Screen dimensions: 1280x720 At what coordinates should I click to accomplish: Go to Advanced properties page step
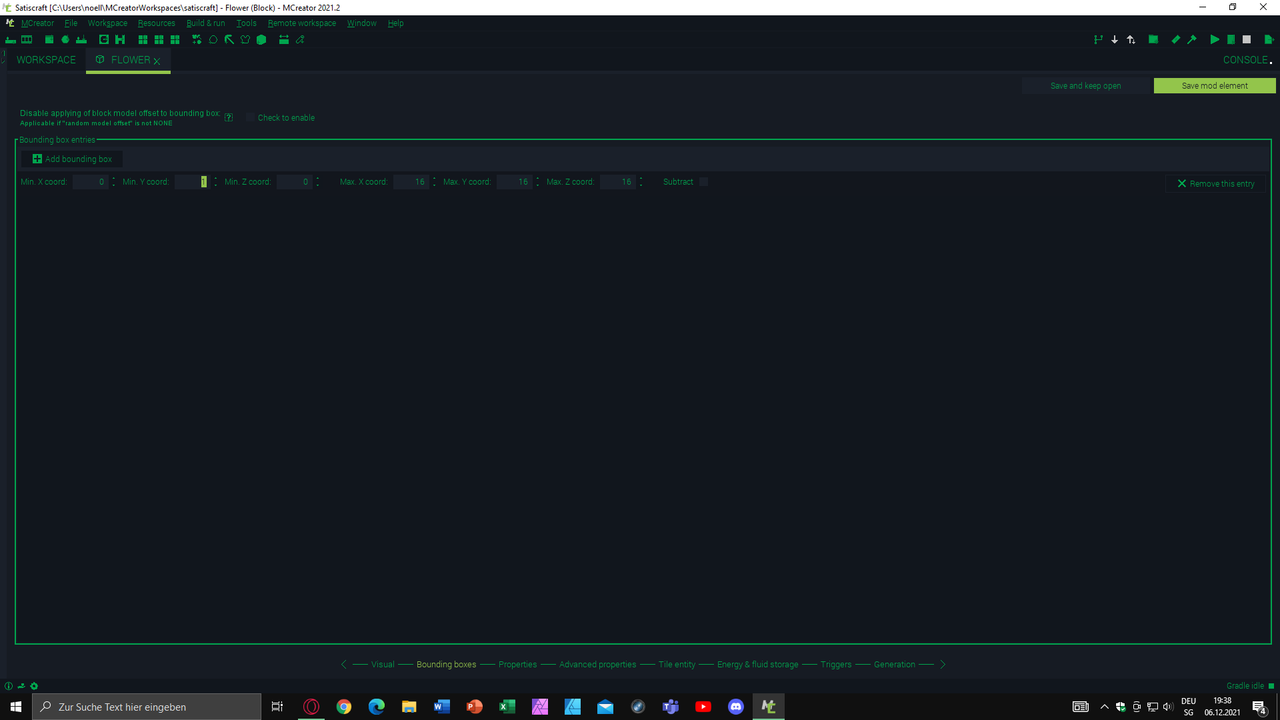[598, 664]
